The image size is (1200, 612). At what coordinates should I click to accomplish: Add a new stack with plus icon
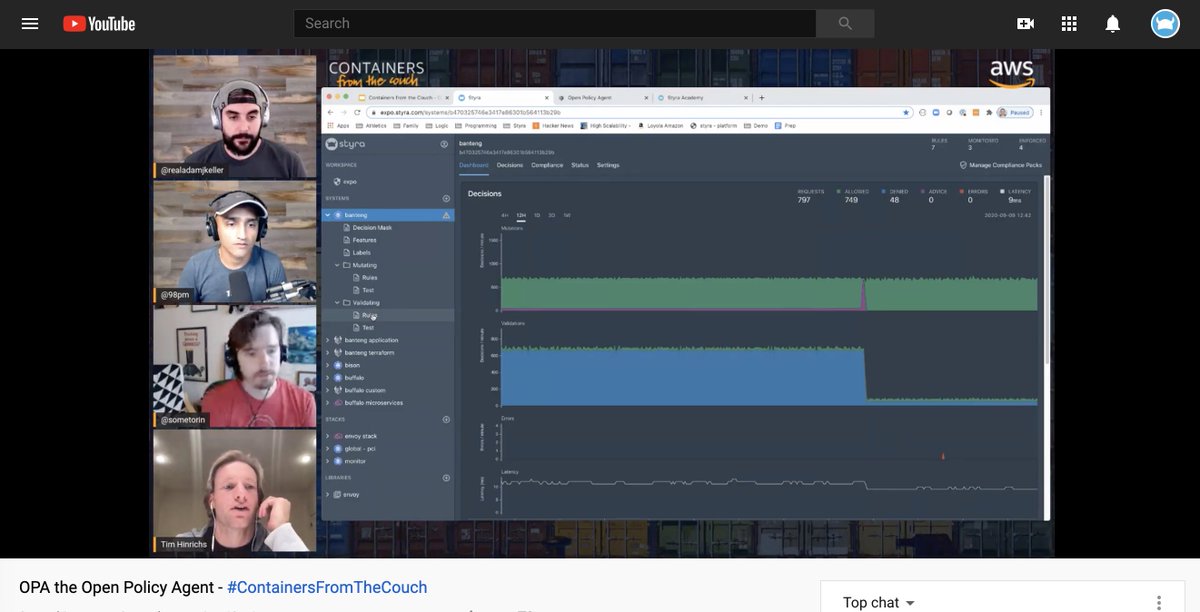point(446,420)
